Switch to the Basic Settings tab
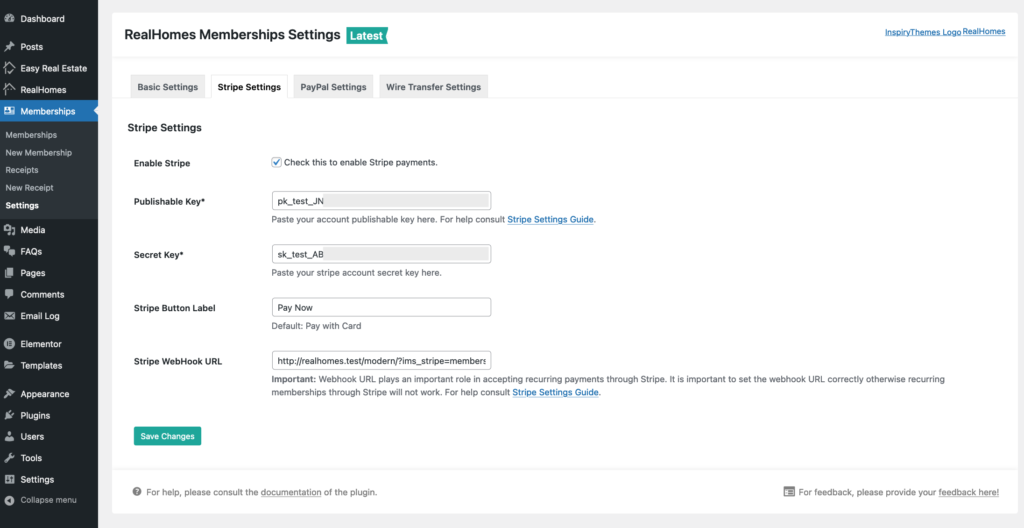This screenshot has height=528, width=1024. tap(168, 87)
